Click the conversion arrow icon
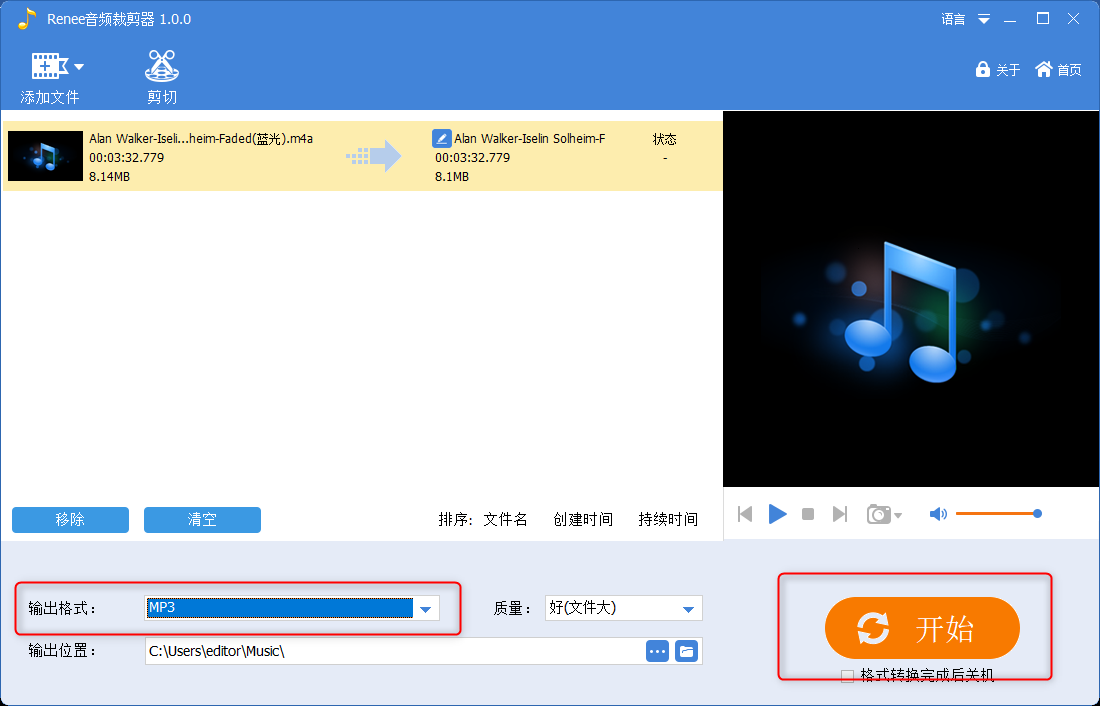 click(374, 156)
